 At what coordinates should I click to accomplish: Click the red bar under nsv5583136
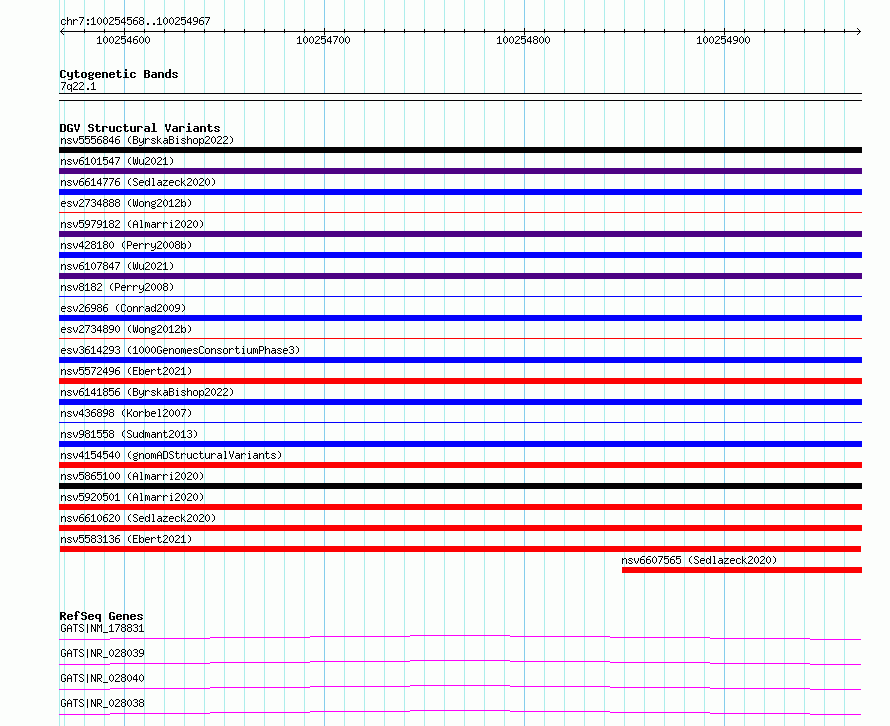point(460,549)
